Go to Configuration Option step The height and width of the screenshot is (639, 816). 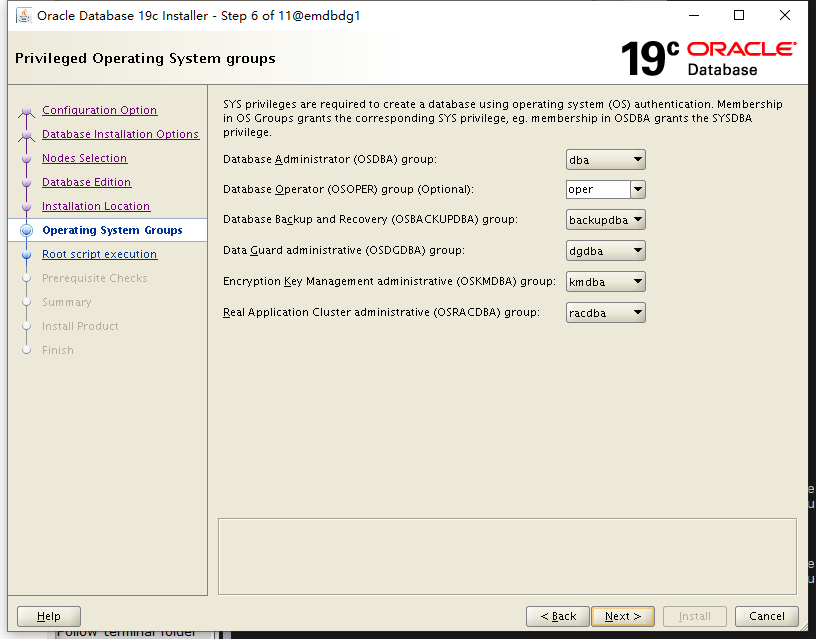(x=99, y=110)
